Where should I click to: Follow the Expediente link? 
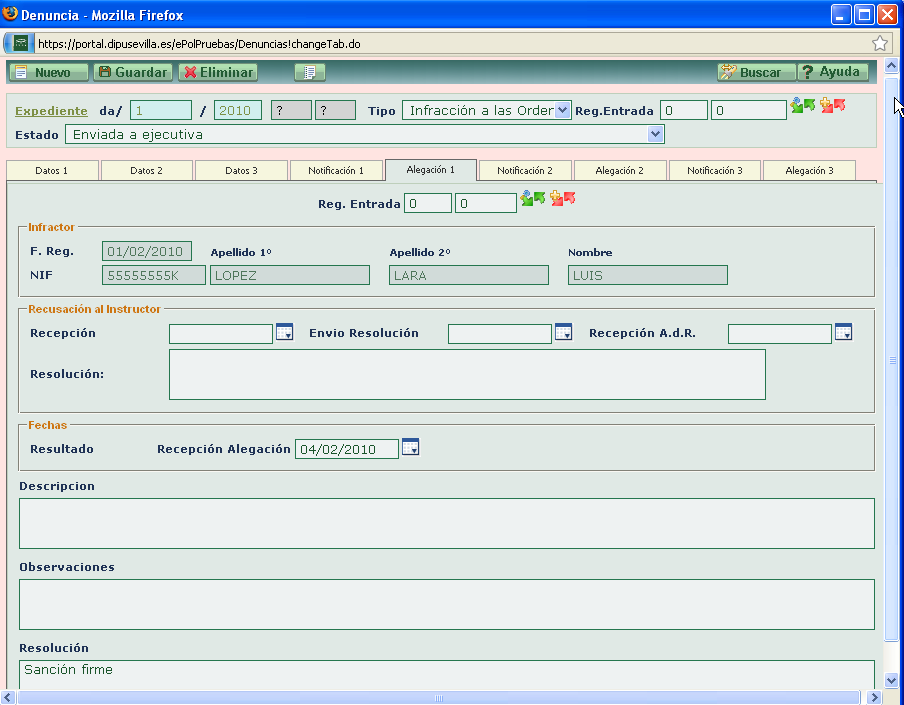pyautogui.click(x=51, y=111)
